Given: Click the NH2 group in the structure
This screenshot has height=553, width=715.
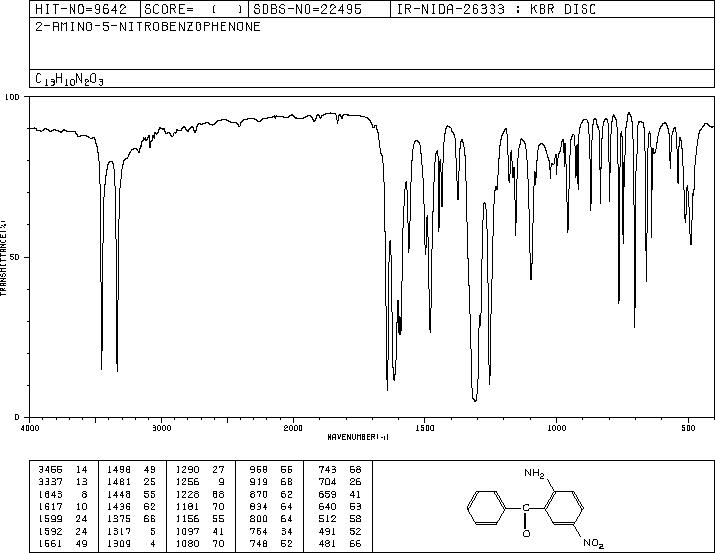Looking at the screenshot, I should click(534, 474).
